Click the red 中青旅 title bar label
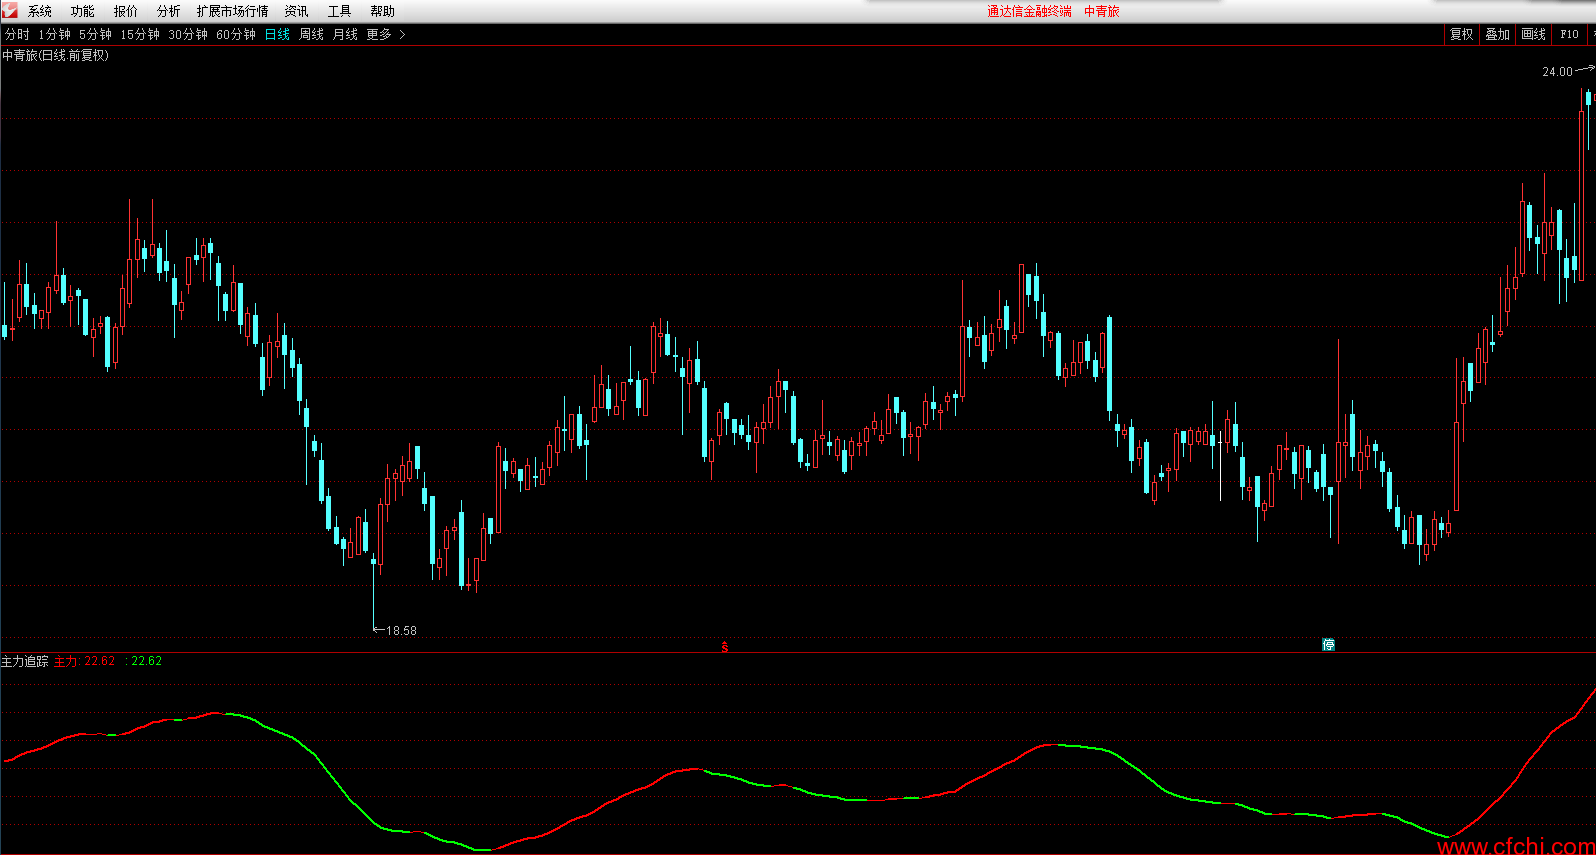 pyautogui.click(x=1102, y=11)
